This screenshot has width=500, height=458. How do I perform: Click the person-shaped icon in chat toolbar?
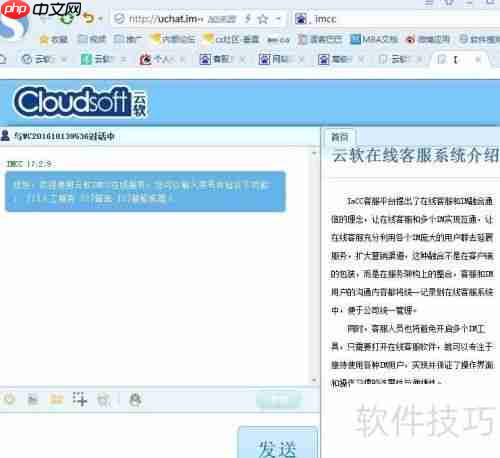pos(135,399)
